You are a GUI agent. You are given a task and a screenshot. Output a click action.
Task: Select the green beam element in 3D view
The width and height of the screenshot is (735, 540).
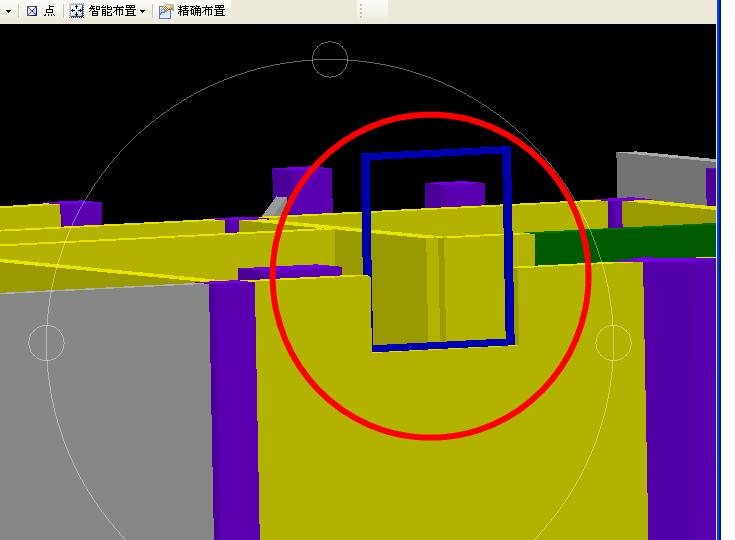[625, 244]
